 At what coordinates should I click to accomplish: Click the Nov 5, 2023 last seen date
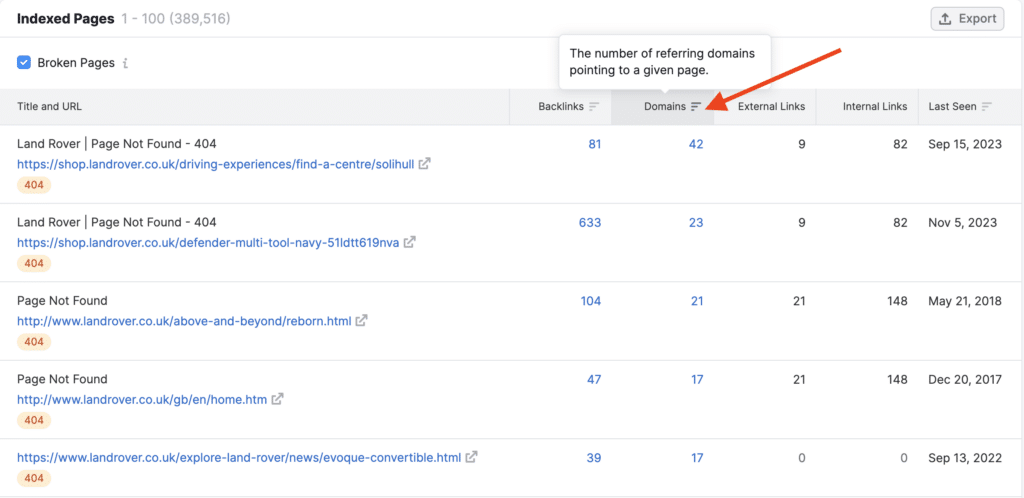click(x=963, y=223)
